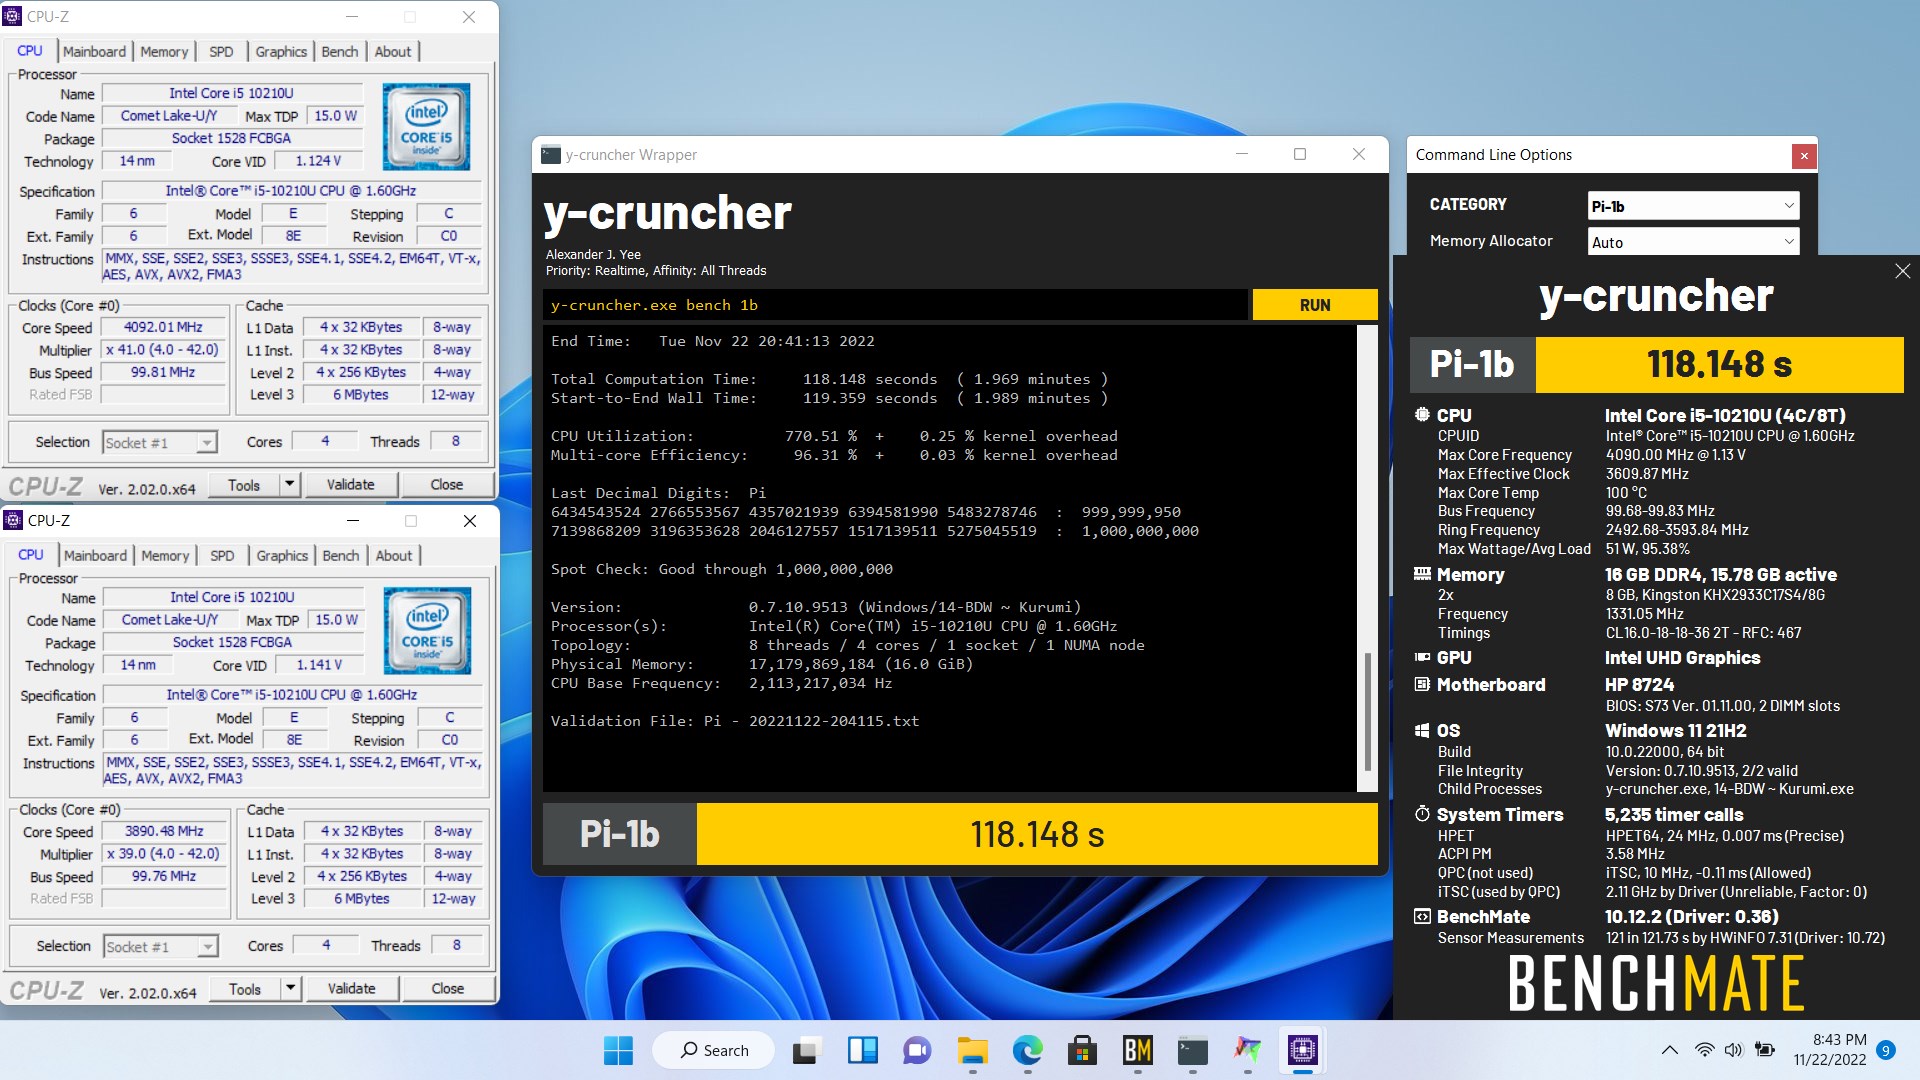Click Validate button in bottom CPU-Z
This screenshot has height=1080, width=1920.
351,989
